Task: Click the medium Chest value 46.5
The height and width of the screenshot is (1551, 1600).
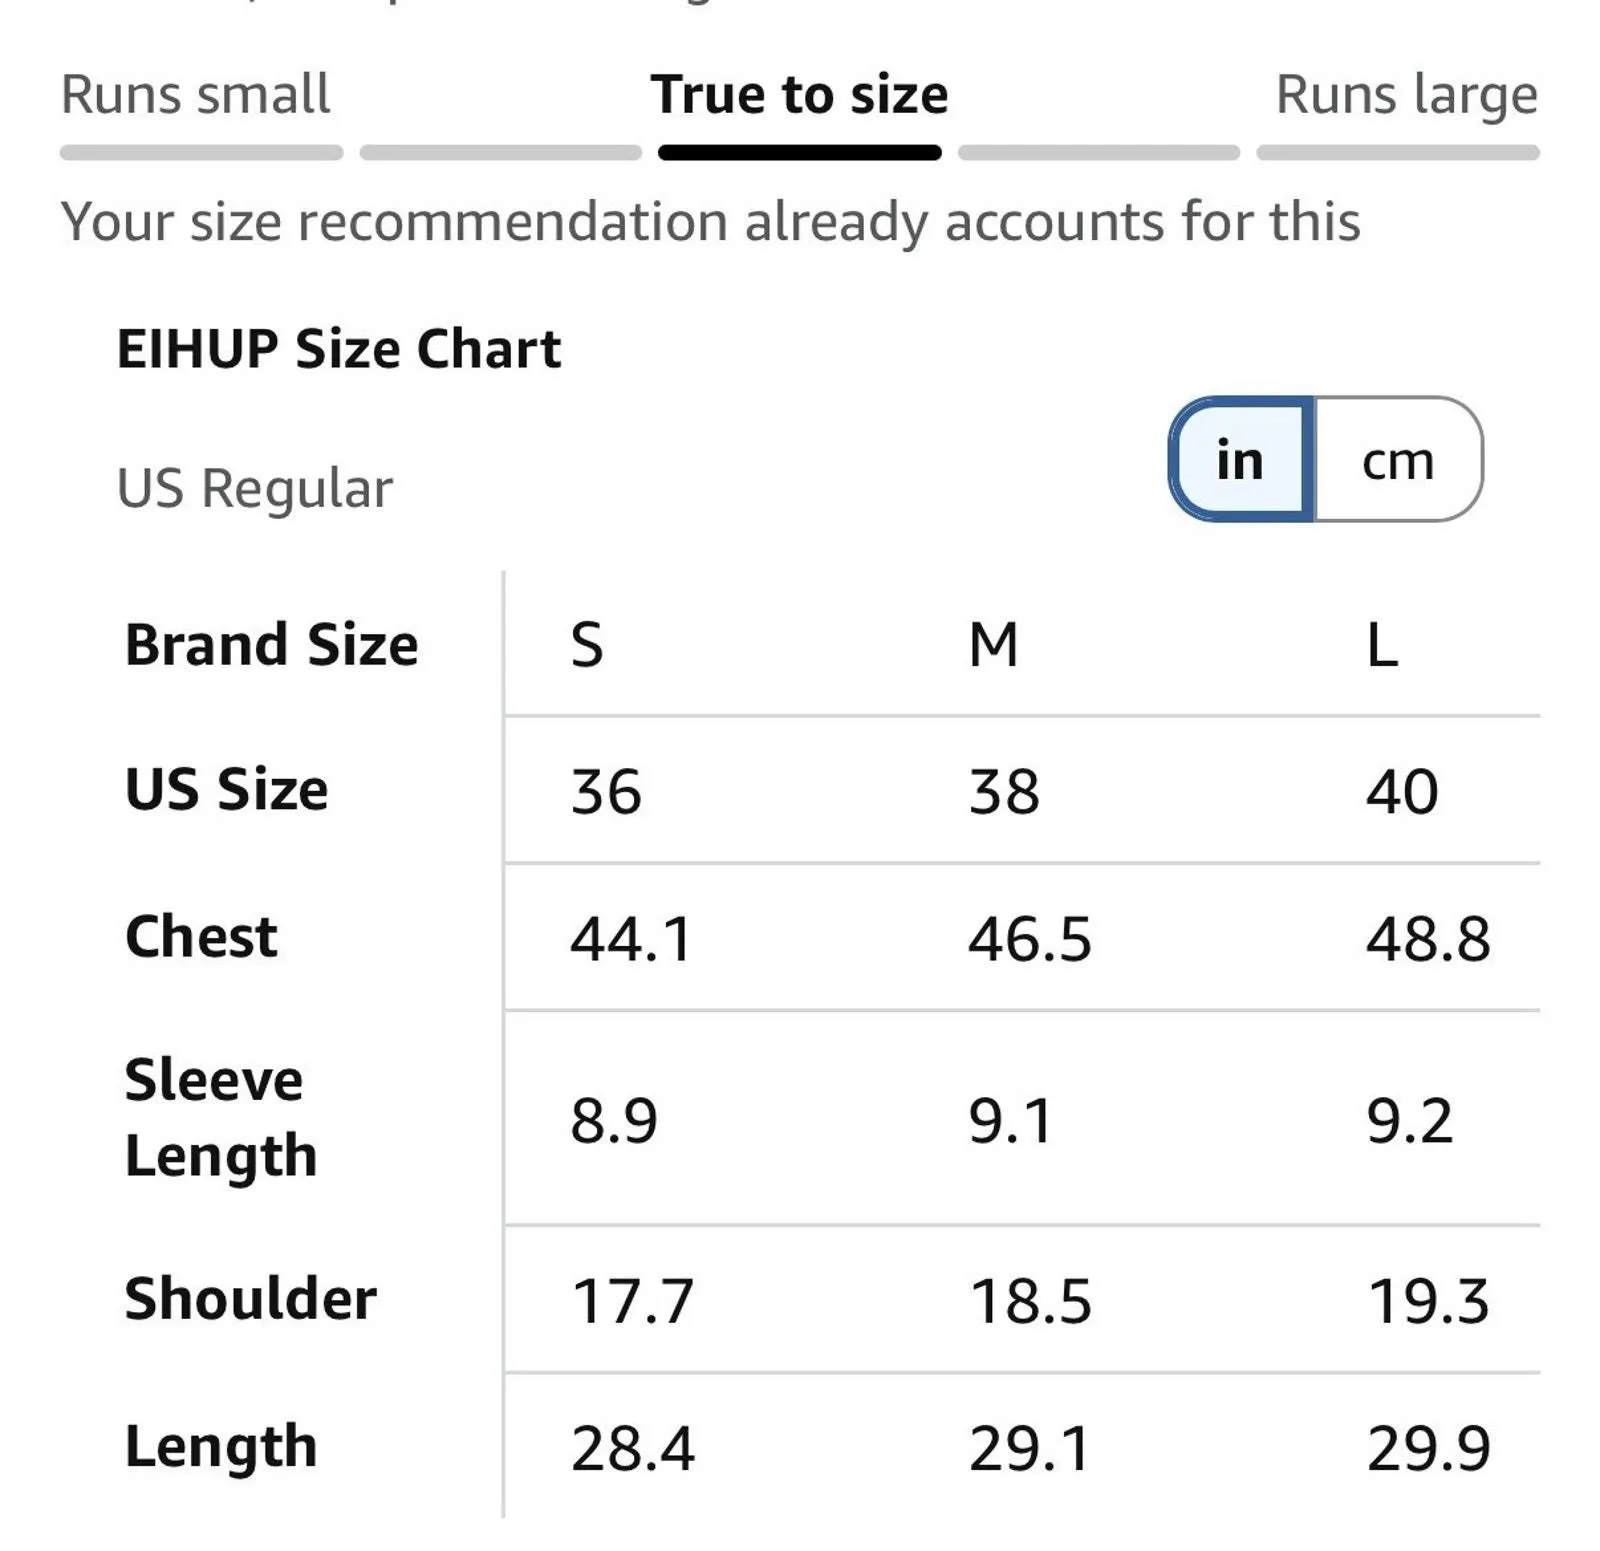Action: pos(1030,940)
